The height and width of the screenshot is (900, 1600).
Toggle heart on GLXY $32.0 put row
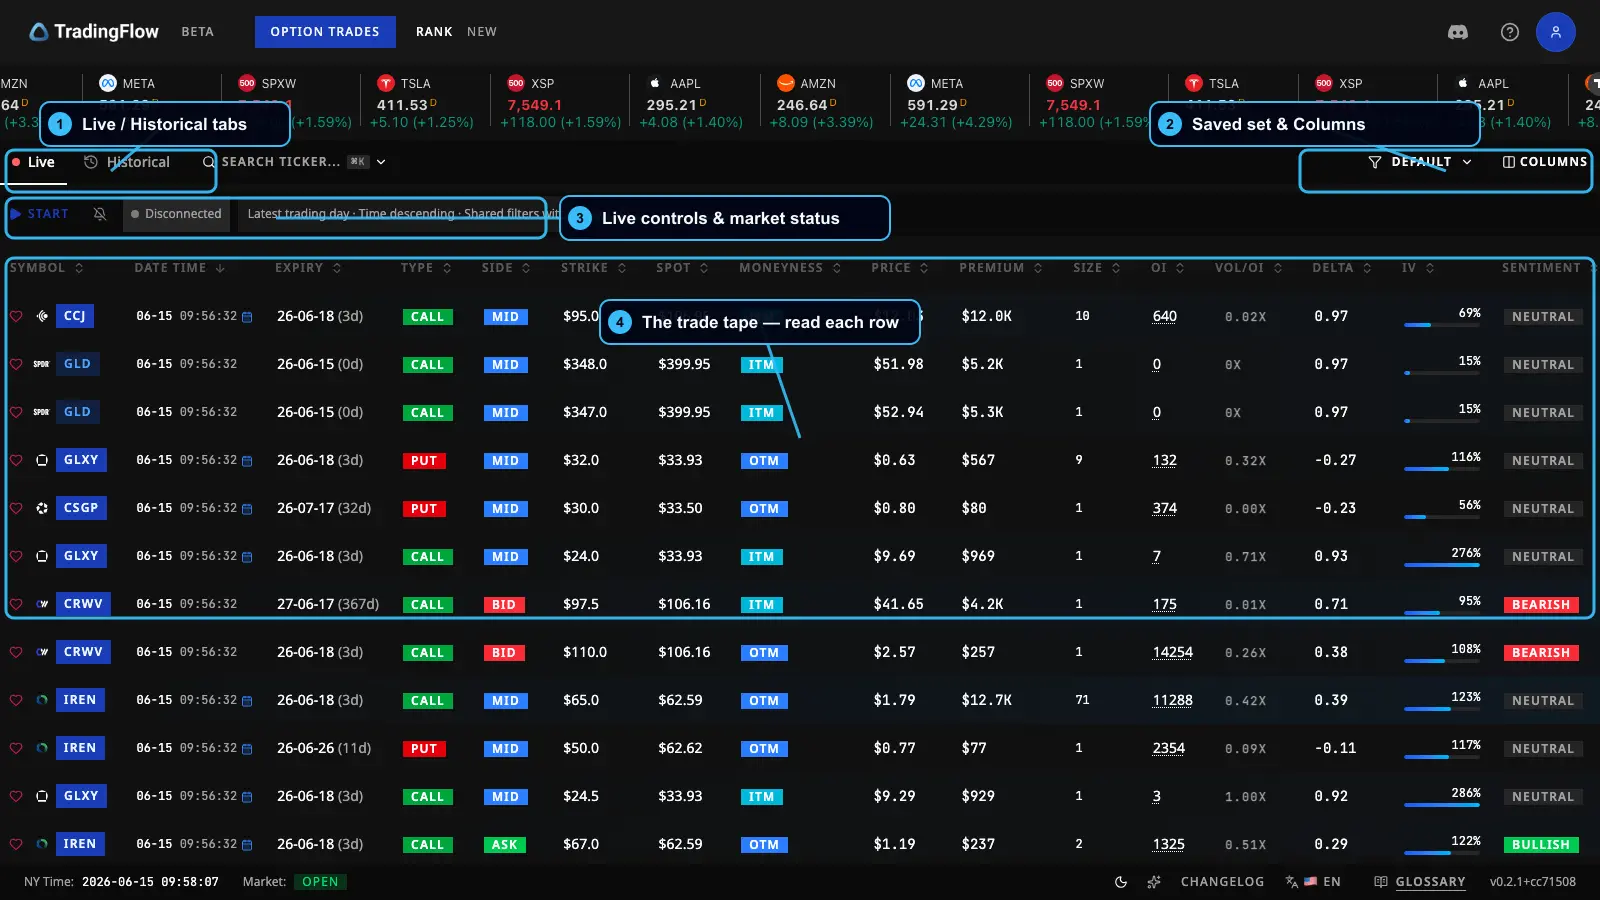point(16,460)
